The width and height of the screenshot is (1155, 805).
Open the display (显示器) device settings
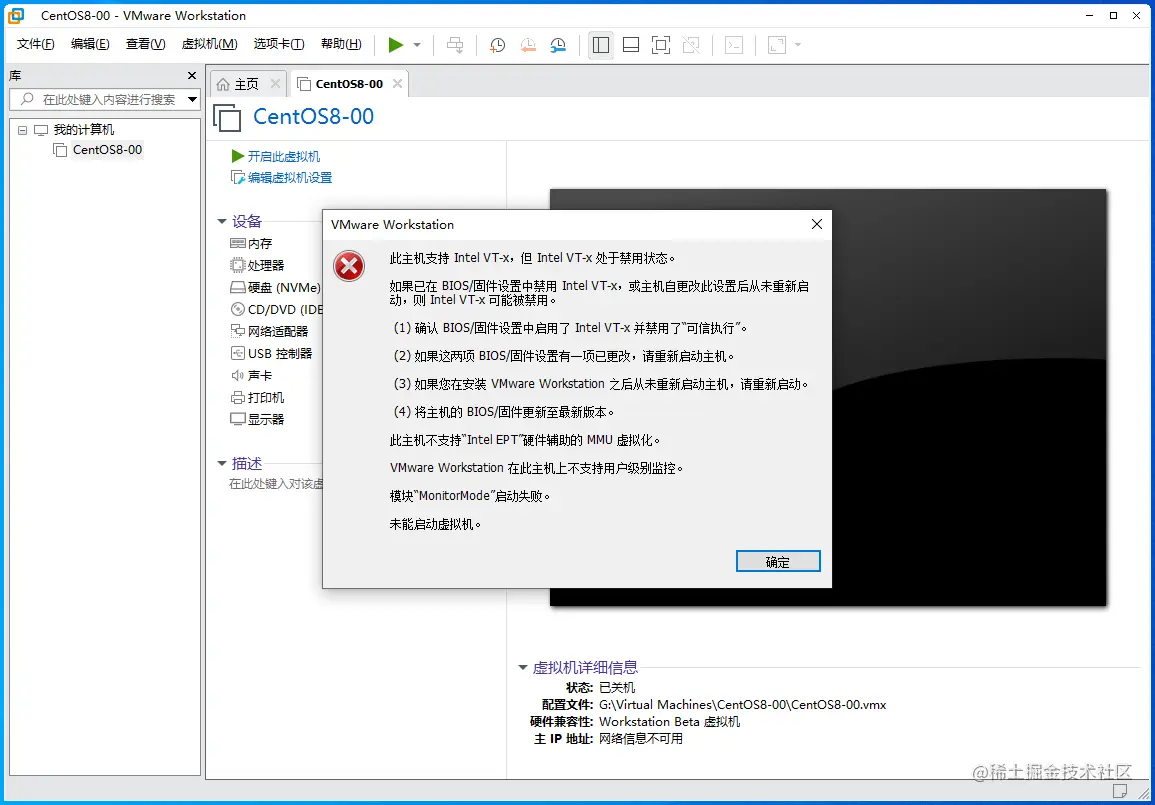pos(262,419)
